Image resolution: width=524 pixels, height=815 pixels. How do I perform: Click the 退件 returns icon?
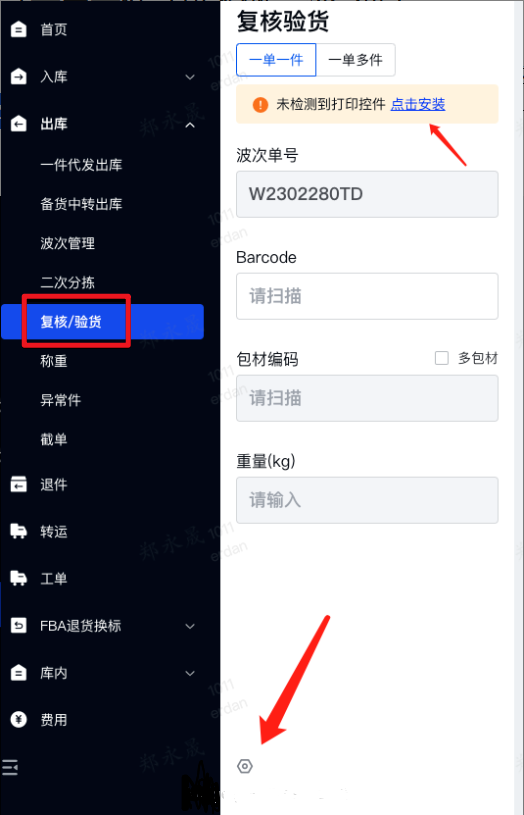19,484
